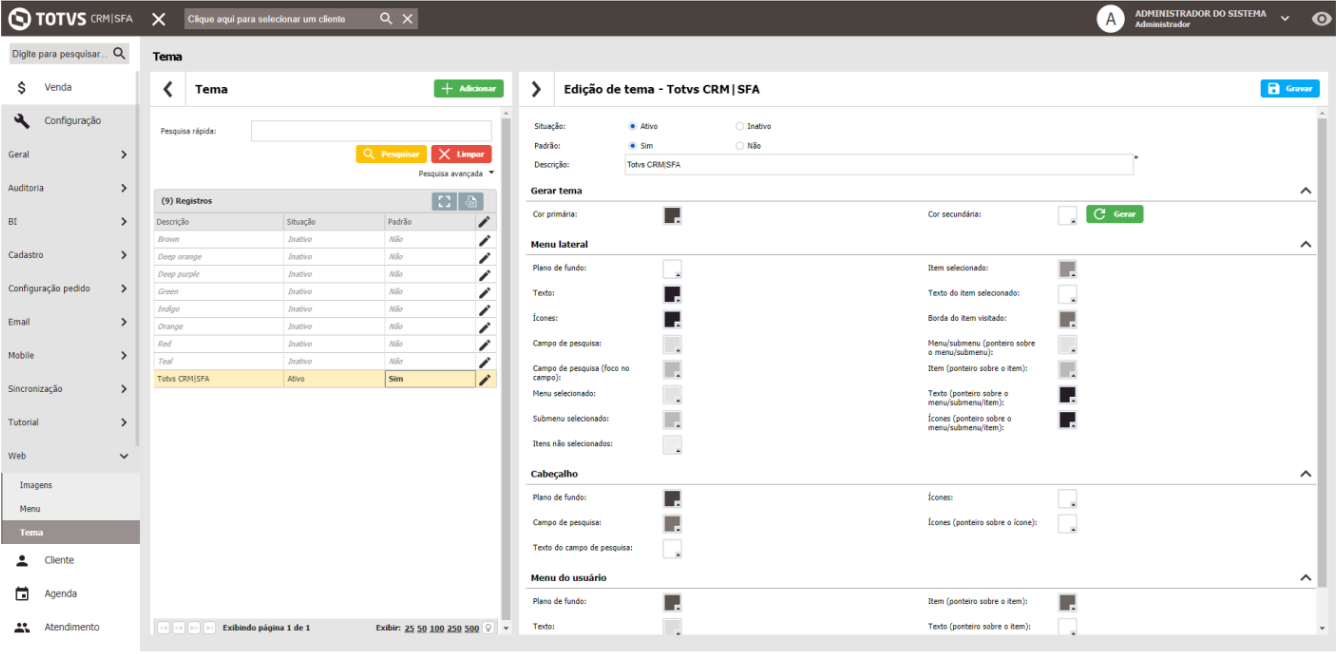Expand the edit panel arrow icon
Viewport: 1337px width, 654px height.
tap(537, 89)
